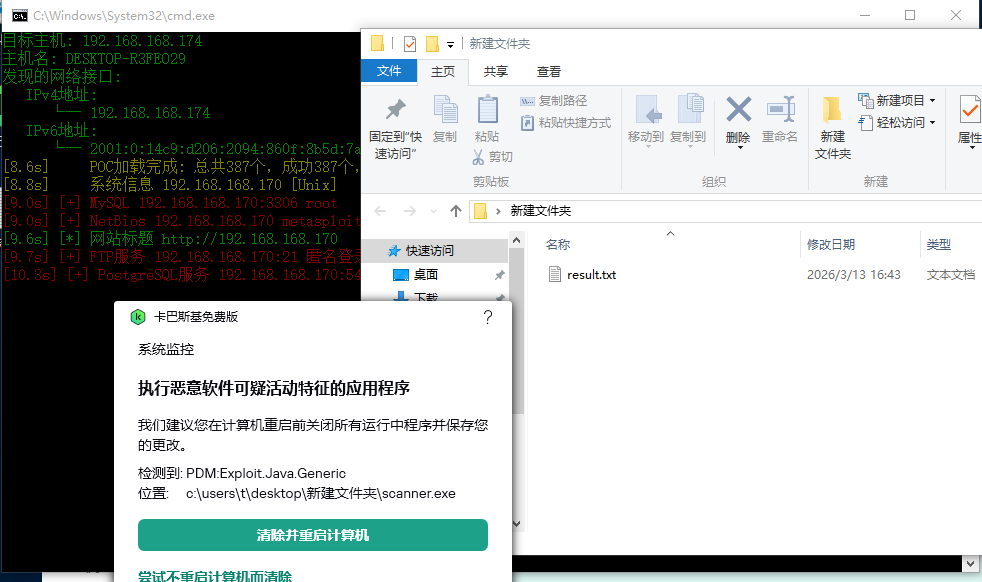The width and height of the screenshot is (982, 582).
Task: Click the address bar path 新建文件夹
Action: pyautogui.click(x=540, y=211)
